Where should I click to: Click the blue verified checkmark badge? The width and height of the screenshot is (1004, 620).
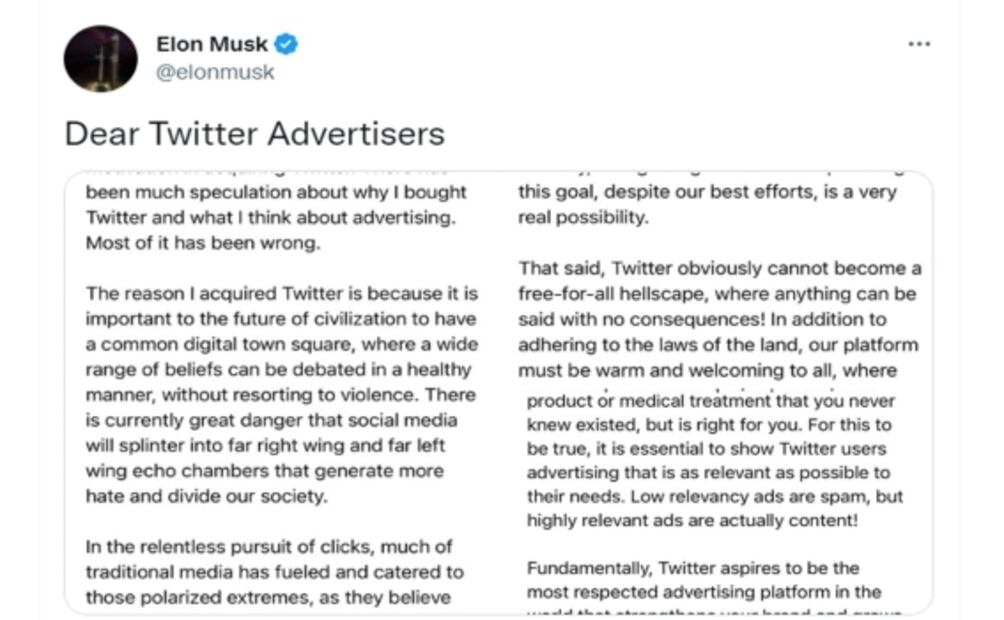click(x=285, y=44)
